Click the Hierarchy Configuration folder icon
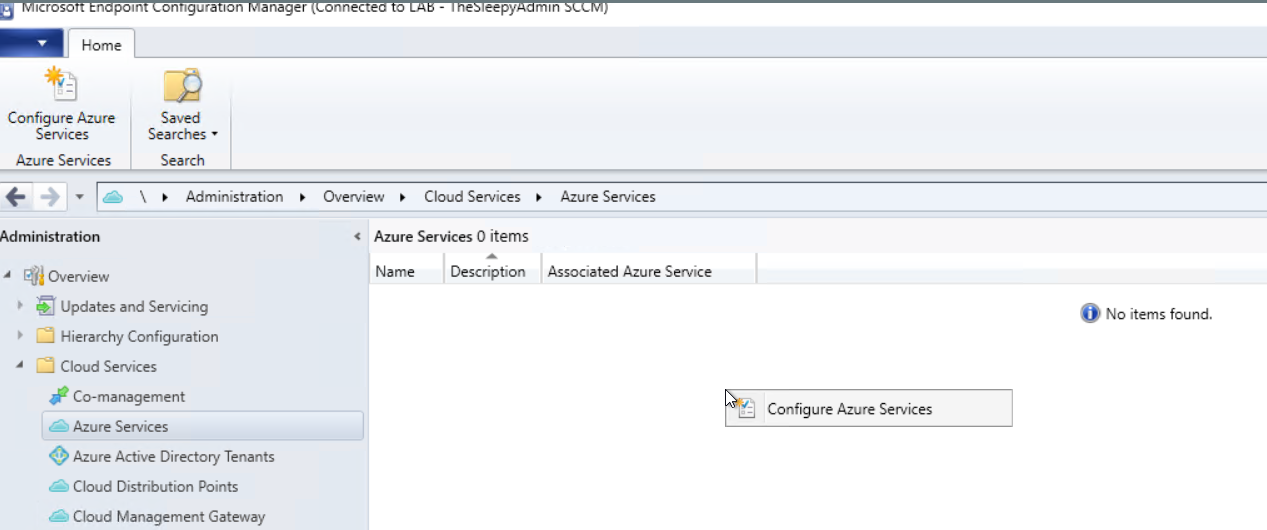This screenshot has height=530, width=1267. 45,337
